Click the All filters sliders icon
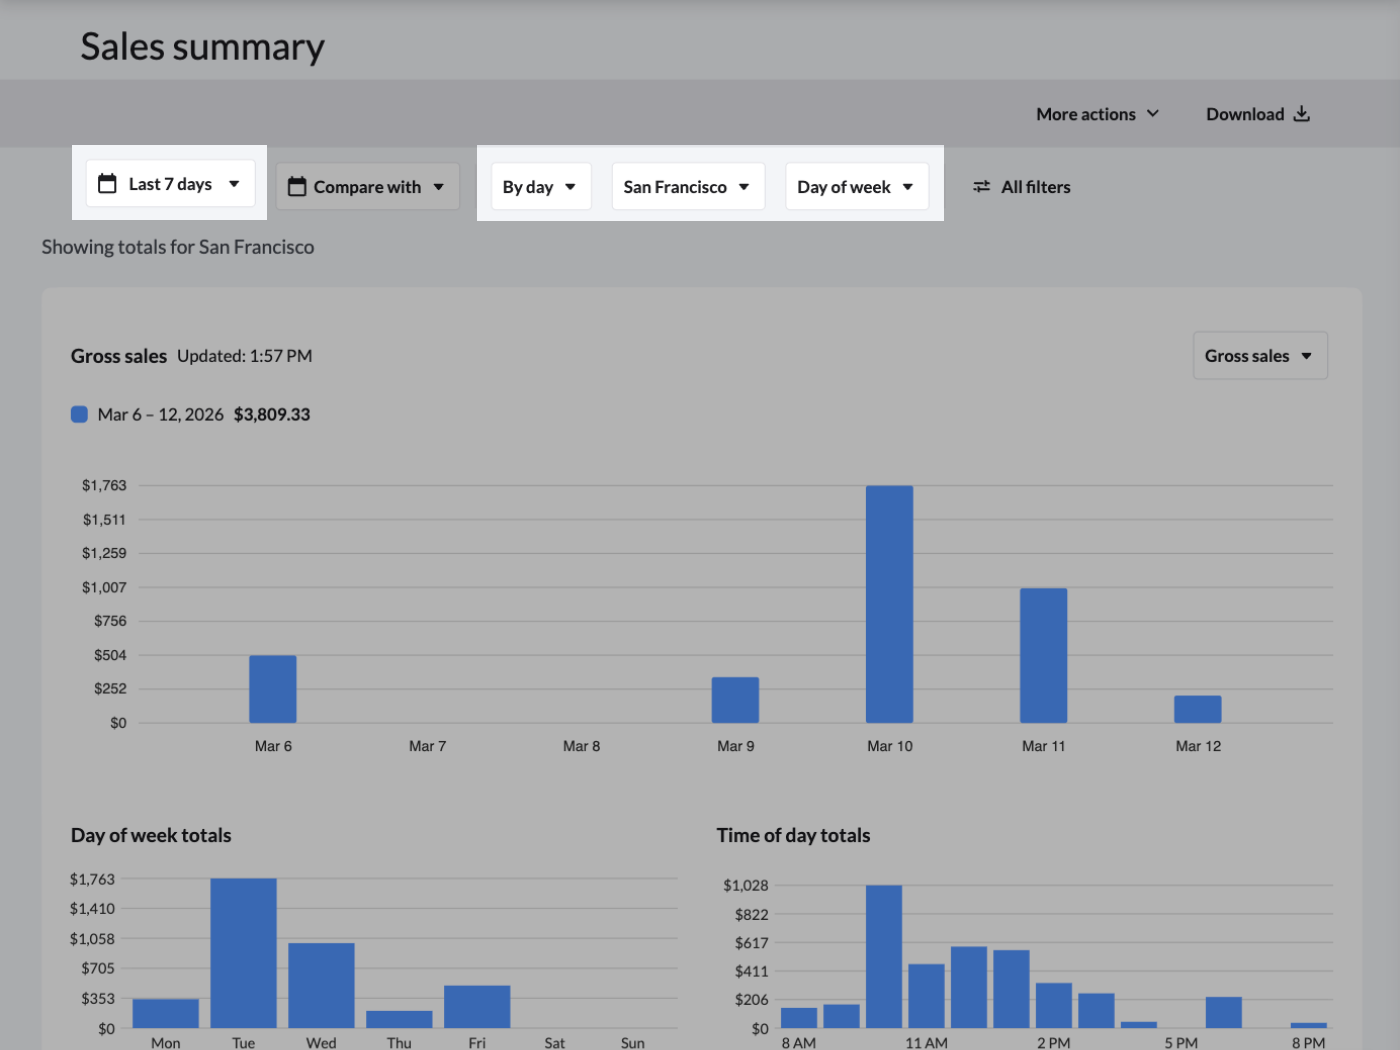This screenshot has width=1400, height=1050. pos(982,187)
